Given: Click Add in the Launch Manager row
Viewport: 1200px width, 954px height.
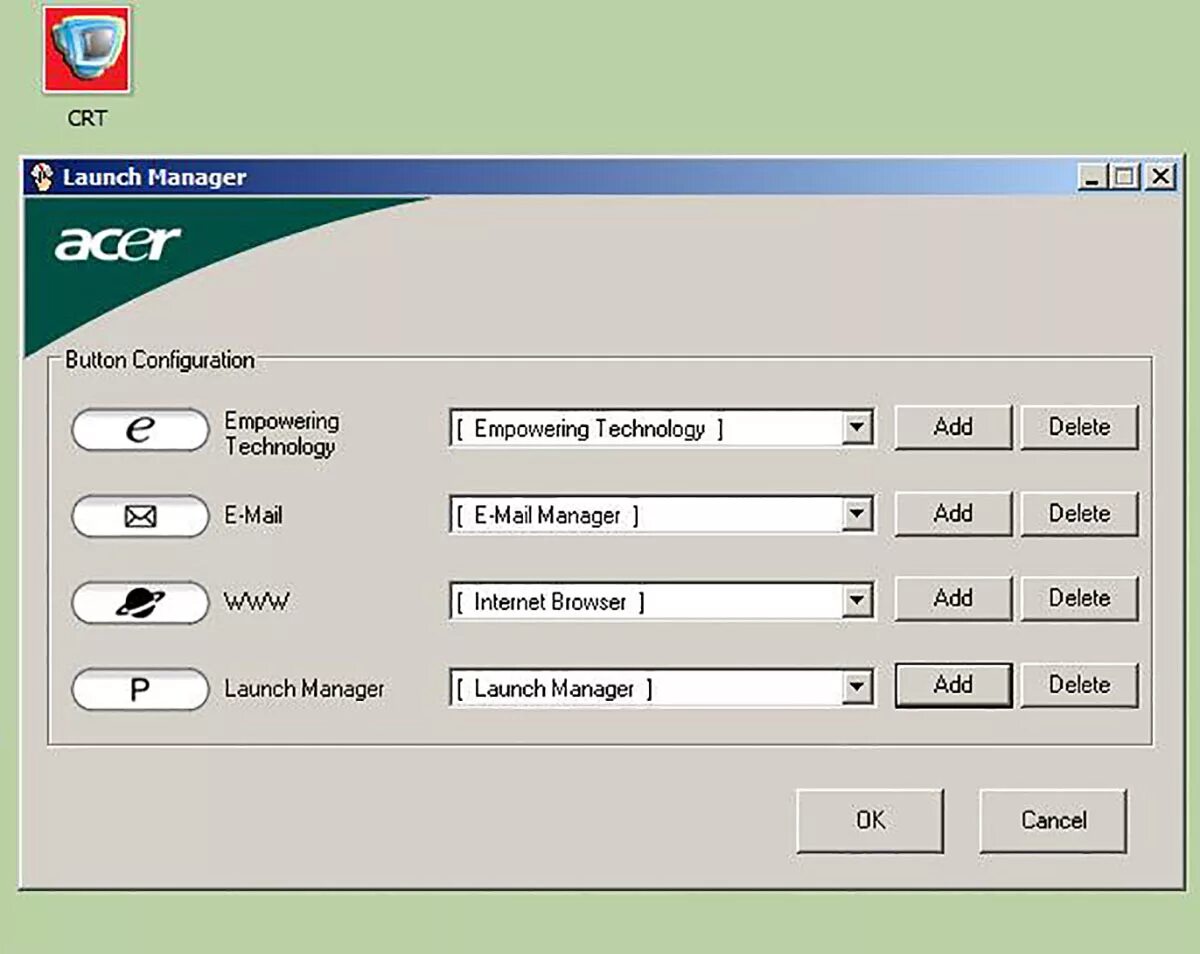Looking at the screenshot, I should 953,685.
